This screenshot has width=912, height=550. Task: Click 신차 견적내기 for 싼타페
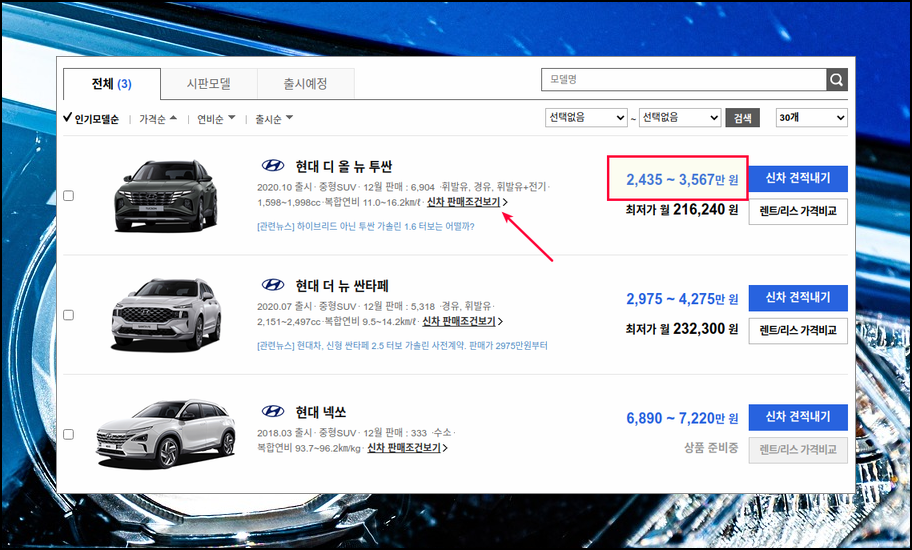[798, 298]
